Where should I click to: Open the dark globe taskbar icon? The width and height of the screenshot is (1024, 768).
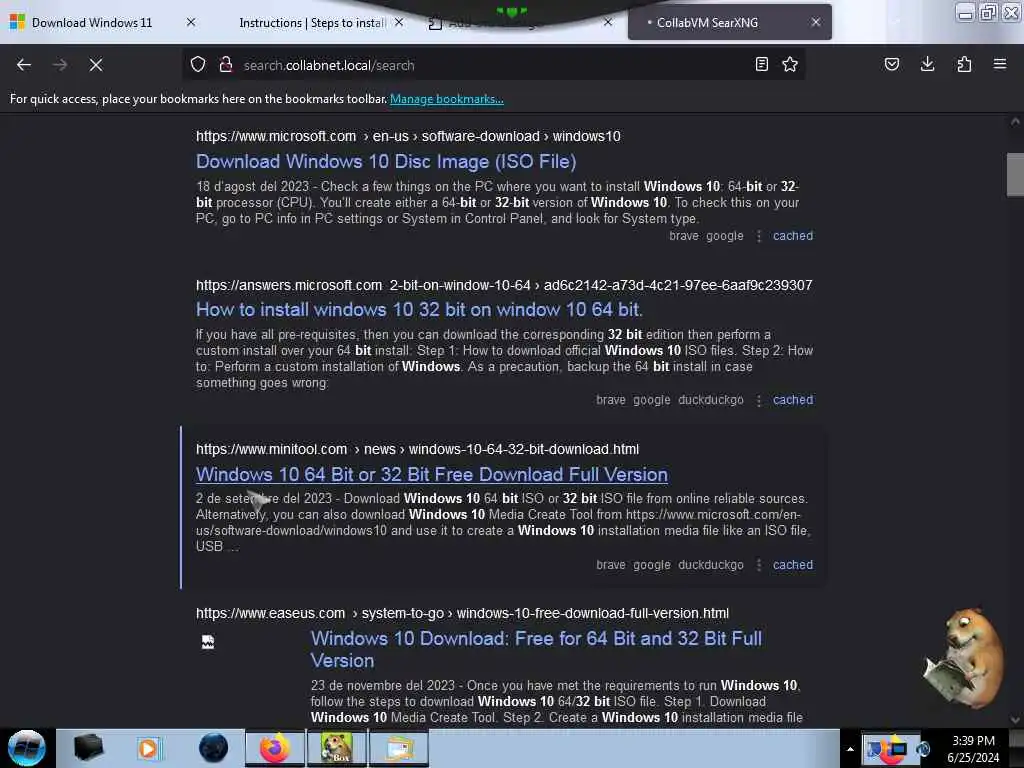tap(213, 748)
